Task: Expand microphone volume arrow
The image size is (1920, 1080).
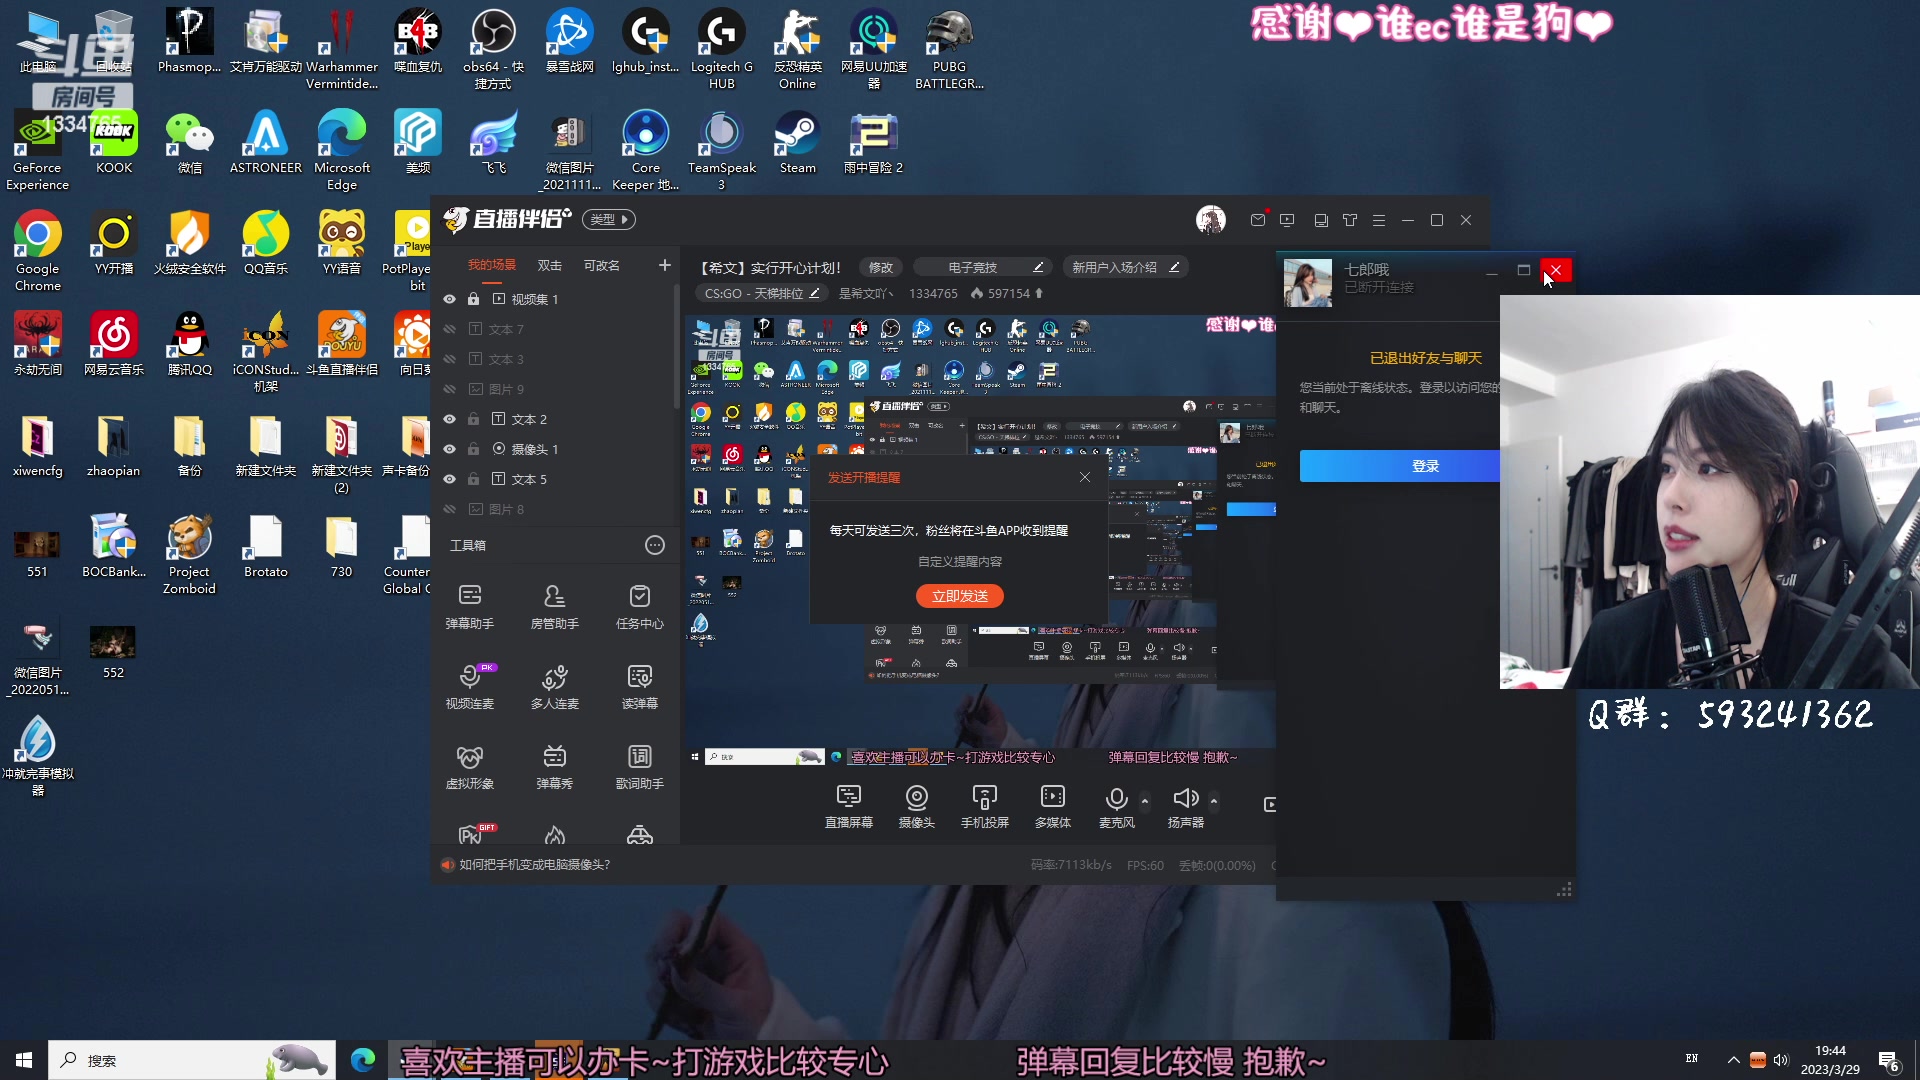Action: pyautogui.click(x=1144, y=801)
